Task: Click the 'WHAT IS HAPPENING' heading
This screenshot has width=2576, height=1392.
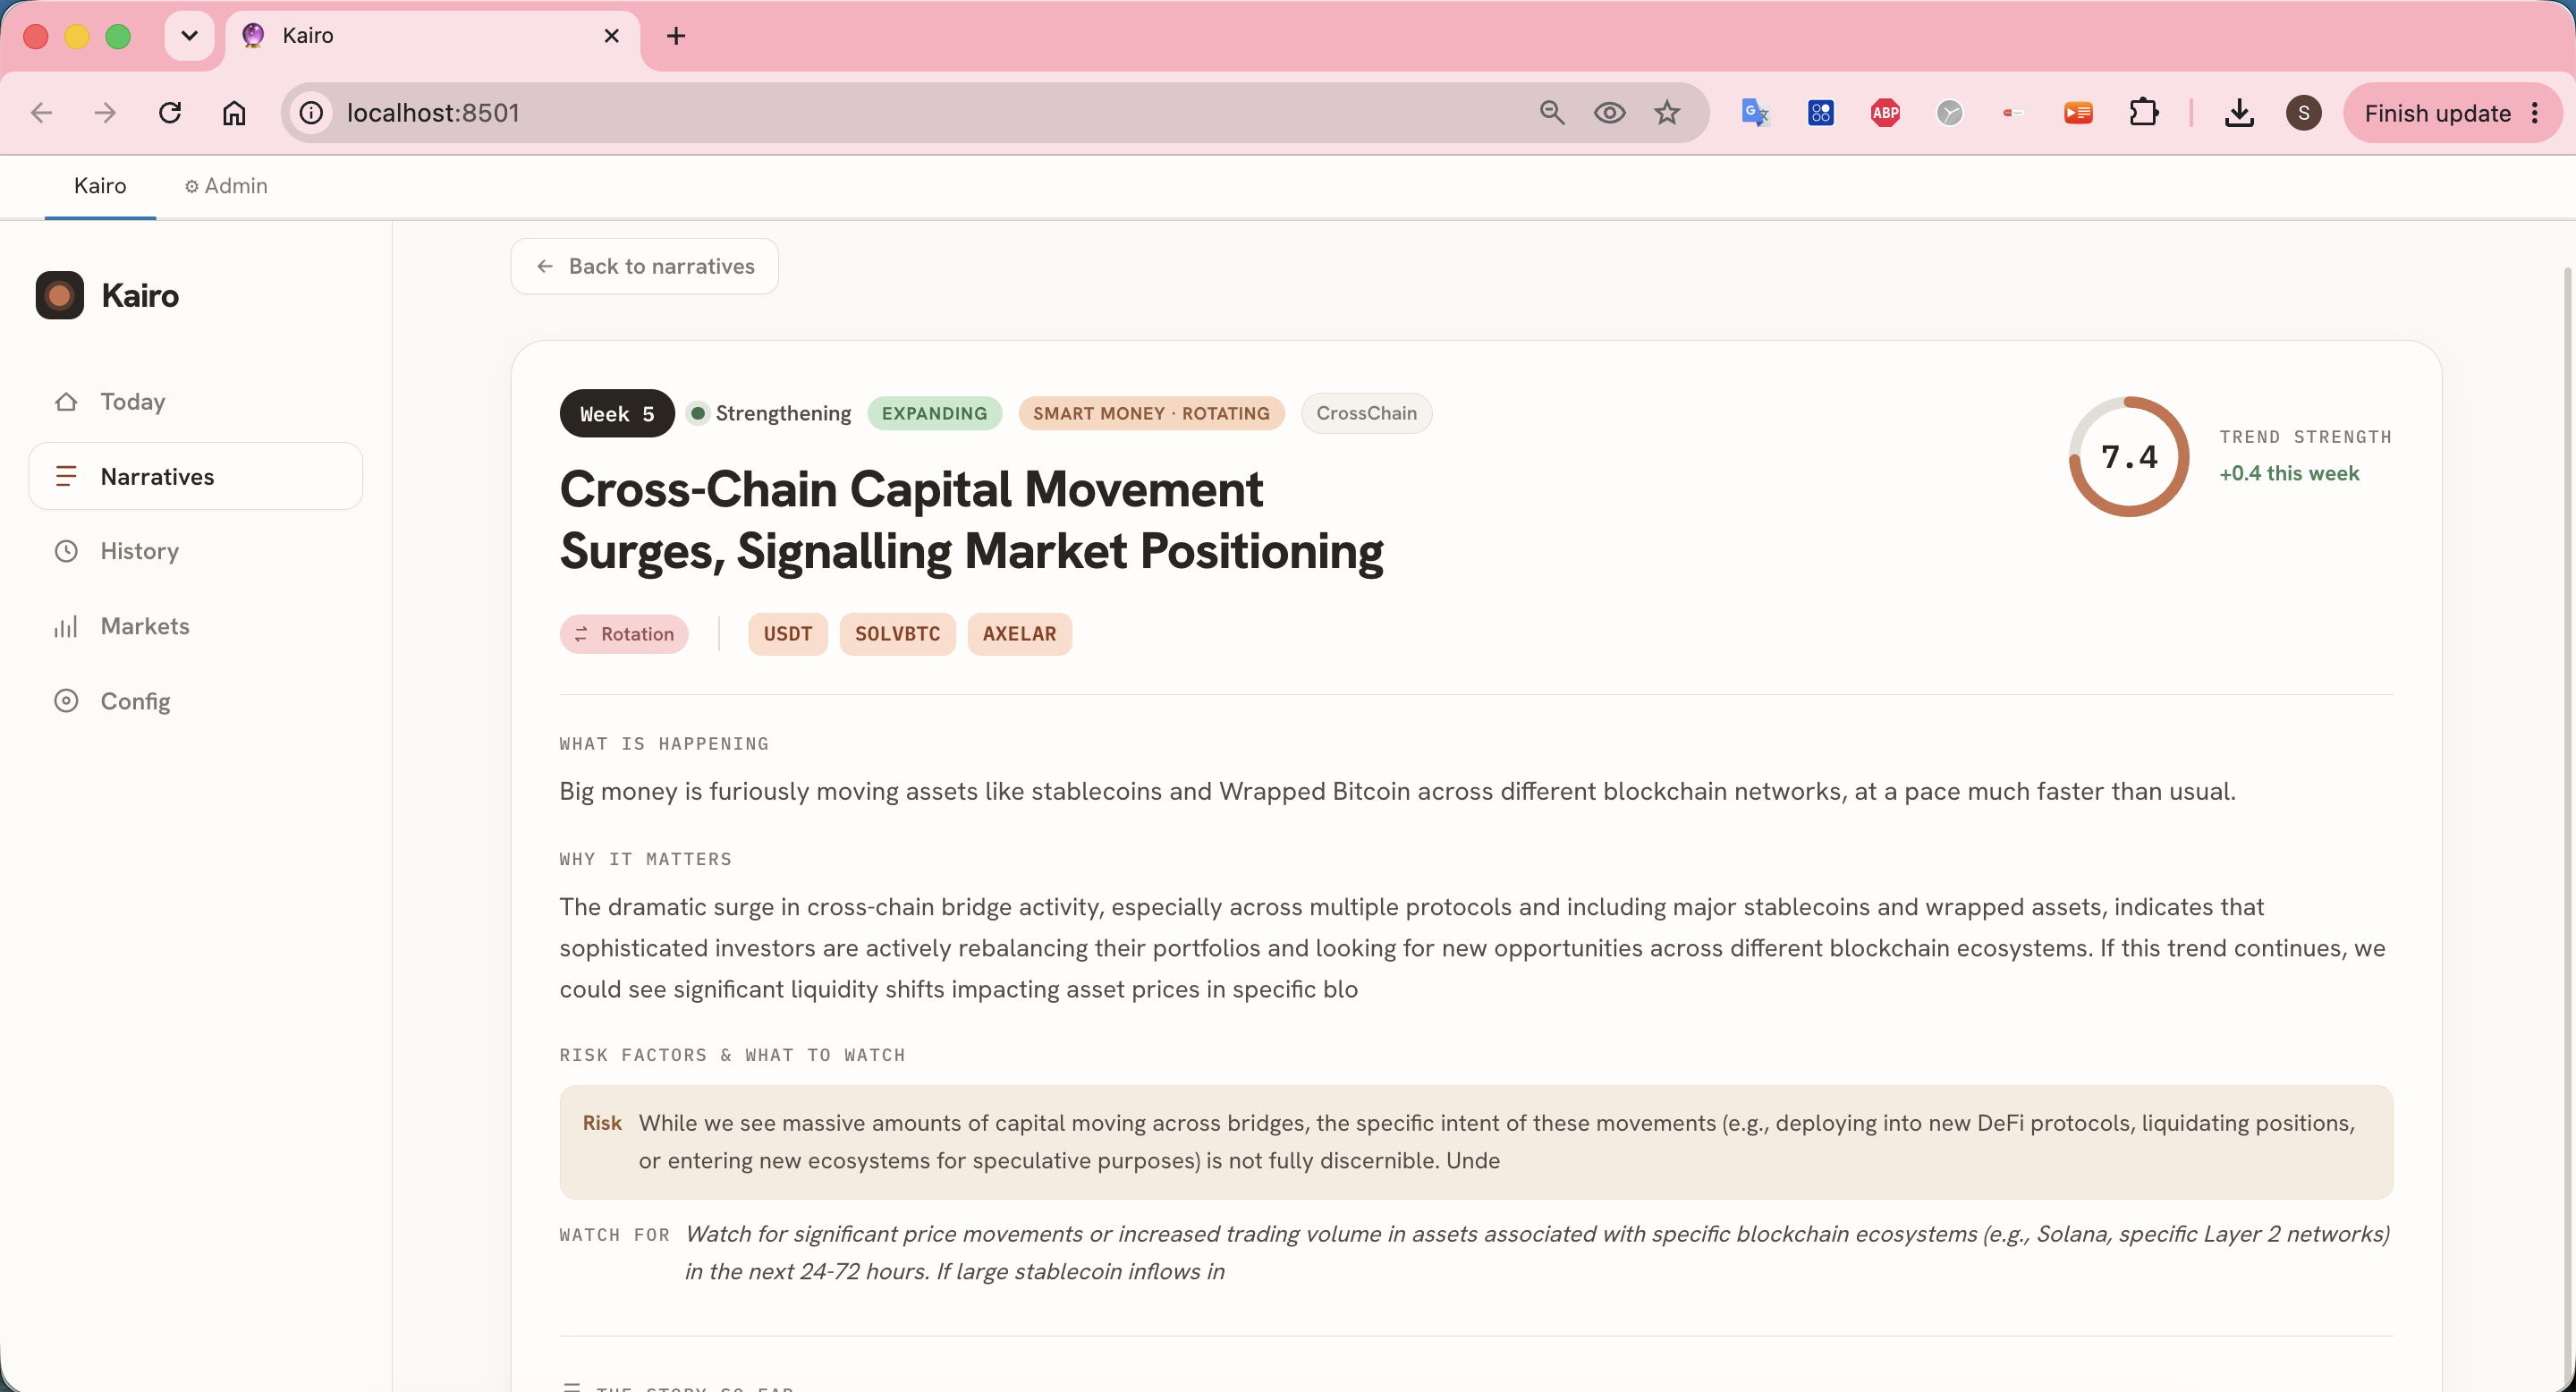Action: coord(664,744)
